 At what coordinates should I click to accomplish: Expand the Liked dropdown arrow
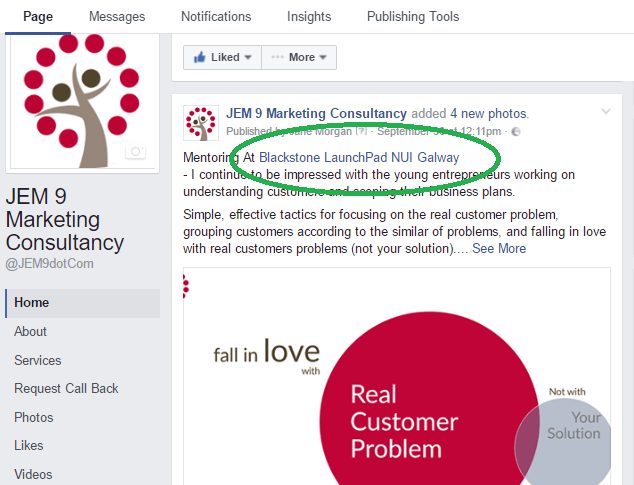point(248,57)
